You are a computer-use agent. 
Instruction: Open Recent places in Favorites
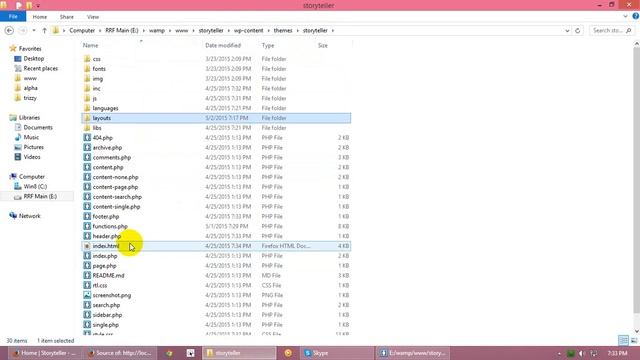pos(40,69)
